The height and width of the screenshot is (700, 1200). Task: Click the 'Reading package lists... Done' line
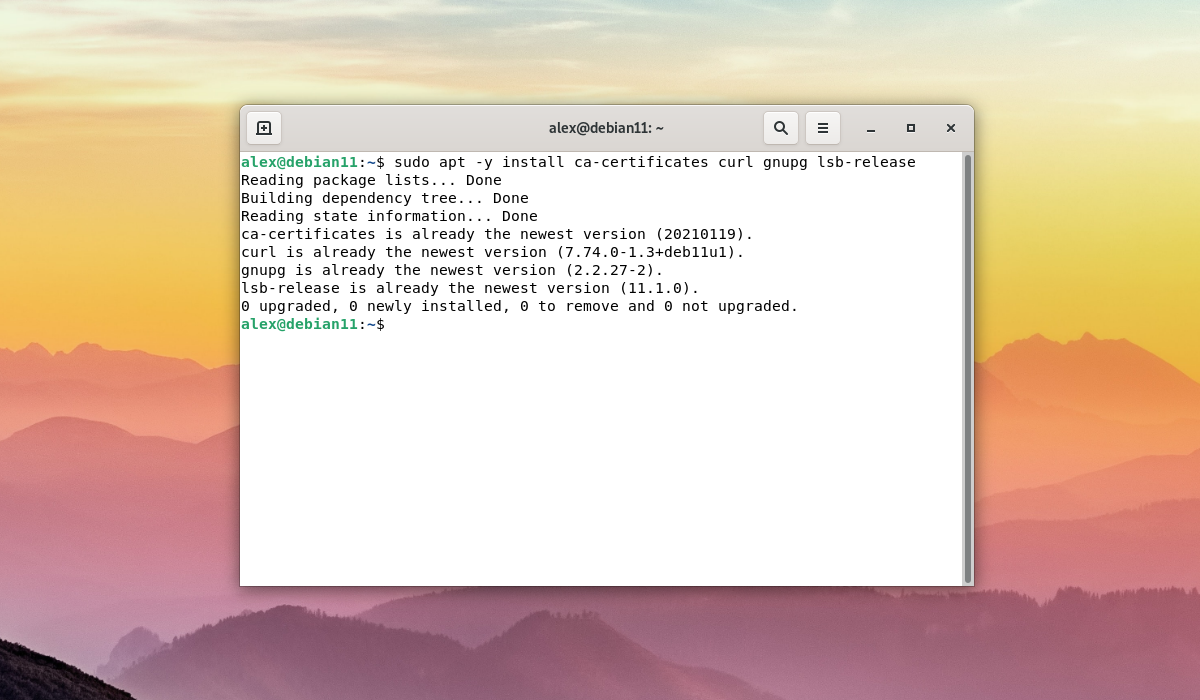tap(371, 180)
